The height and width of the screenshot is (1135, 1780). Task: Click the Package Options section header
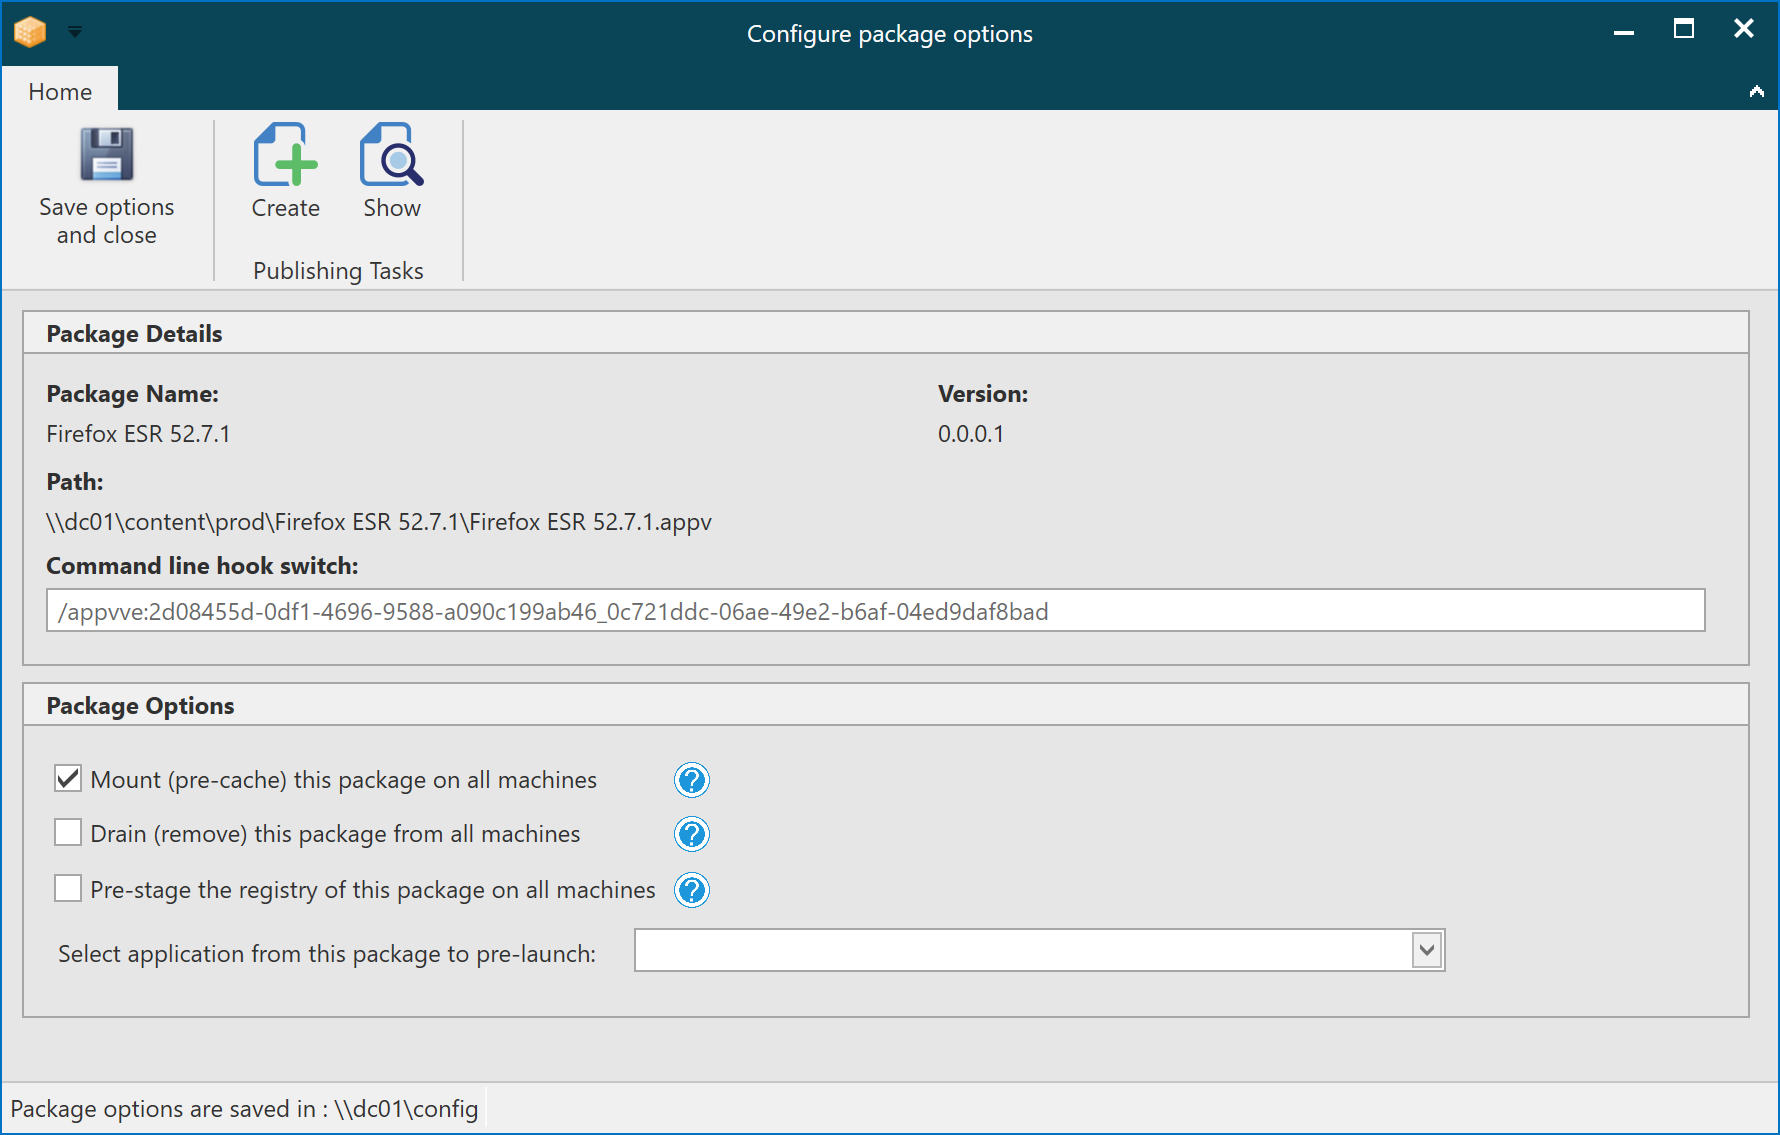(140, 706)
